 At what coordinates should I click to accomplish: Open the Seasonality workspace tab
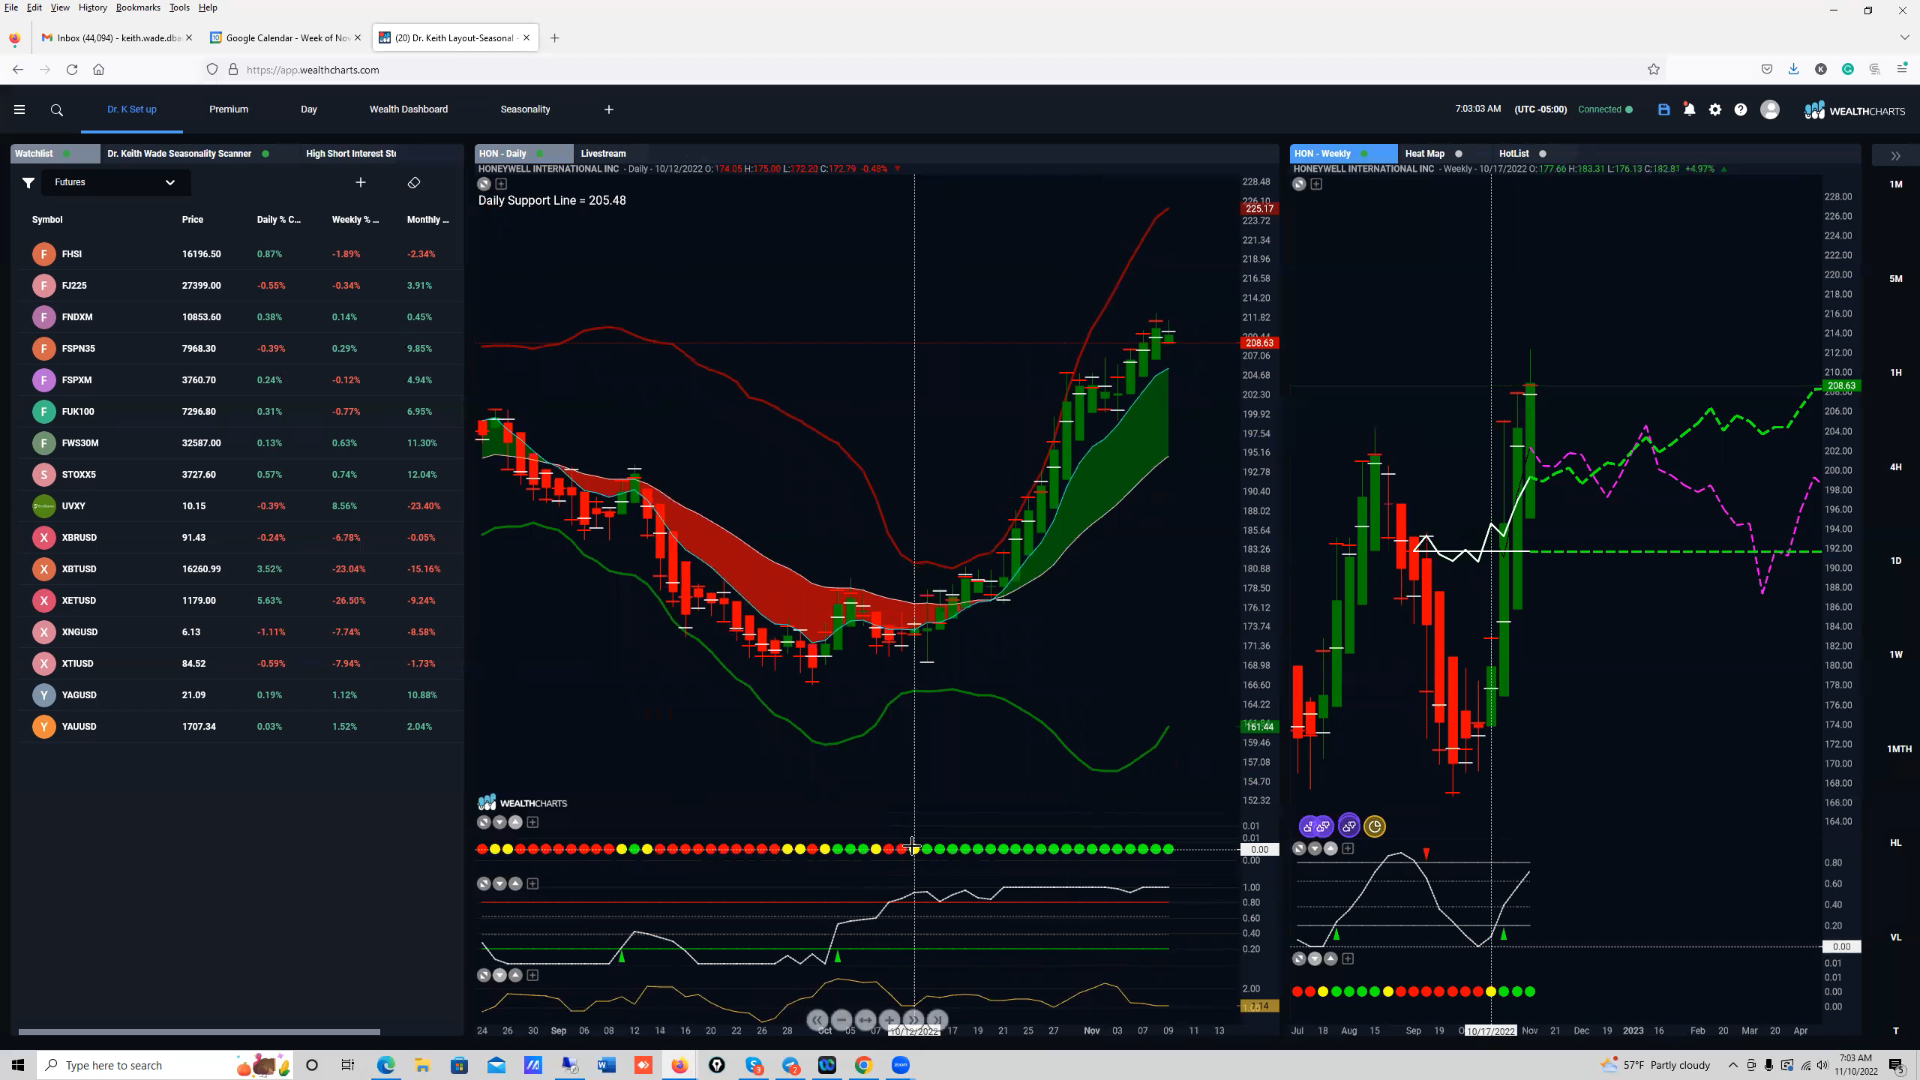coord(525,110)
